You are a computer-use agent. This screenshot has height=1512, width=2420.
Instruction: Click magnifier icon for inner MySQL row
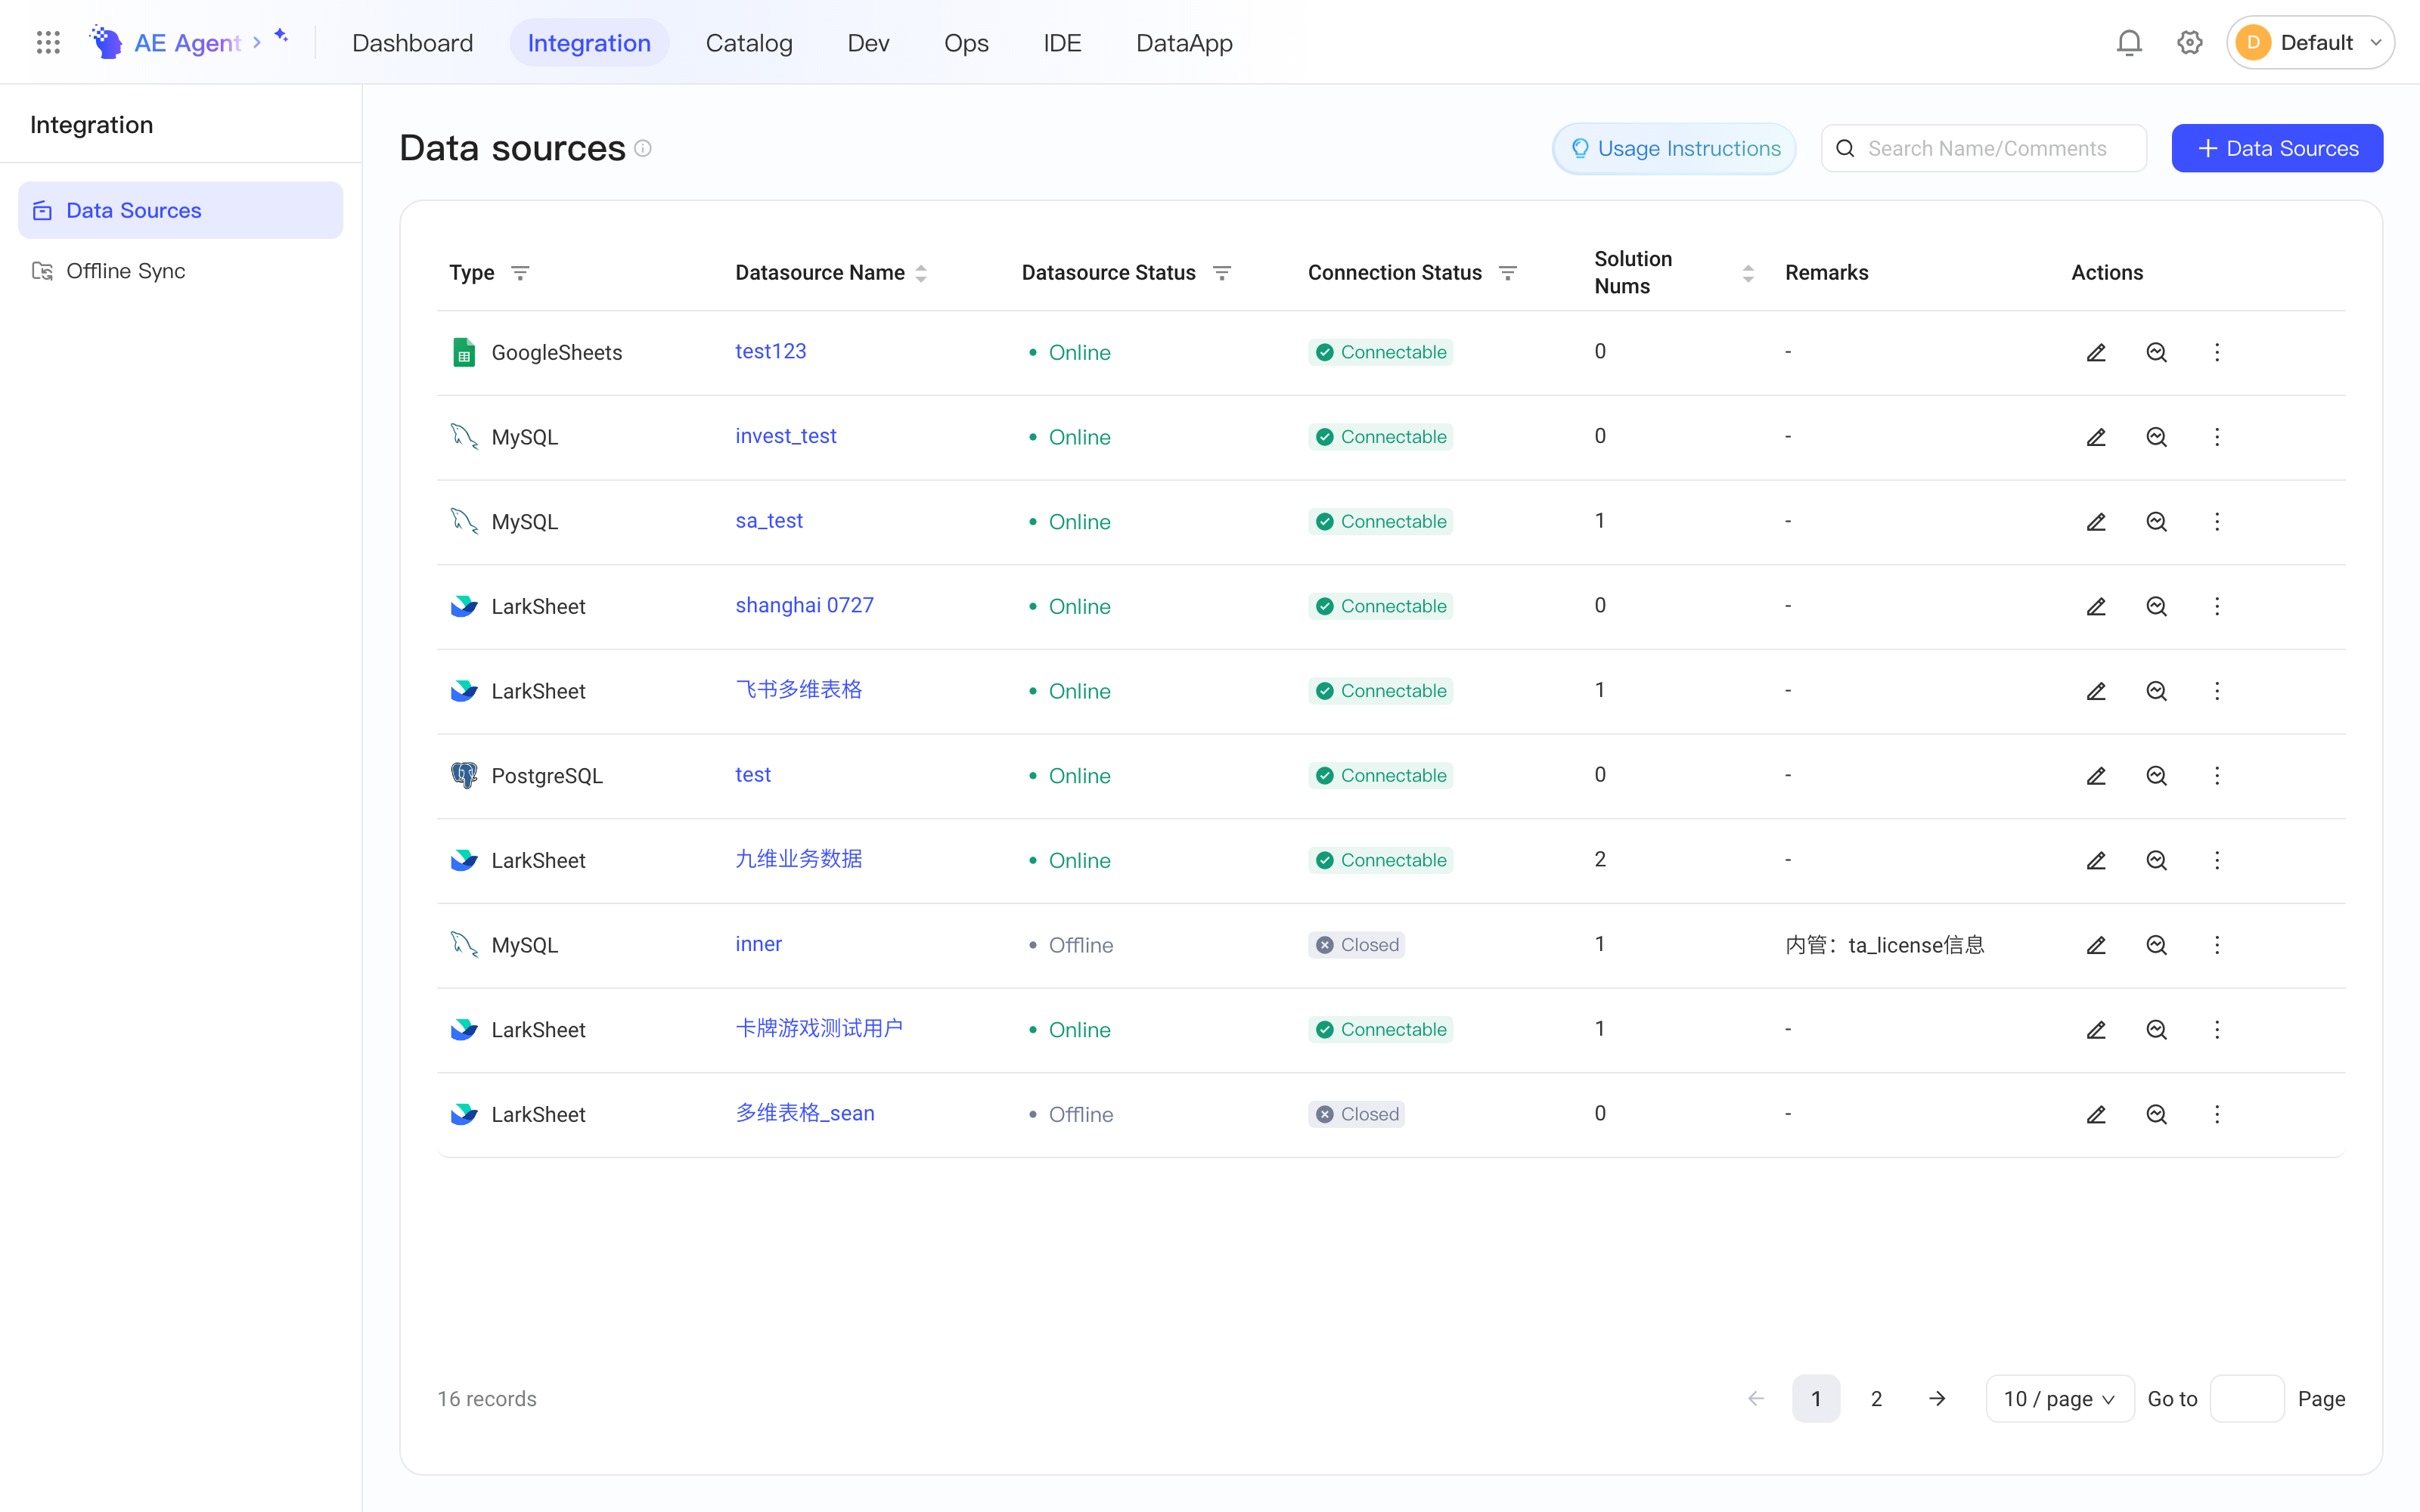point(2156,945)
